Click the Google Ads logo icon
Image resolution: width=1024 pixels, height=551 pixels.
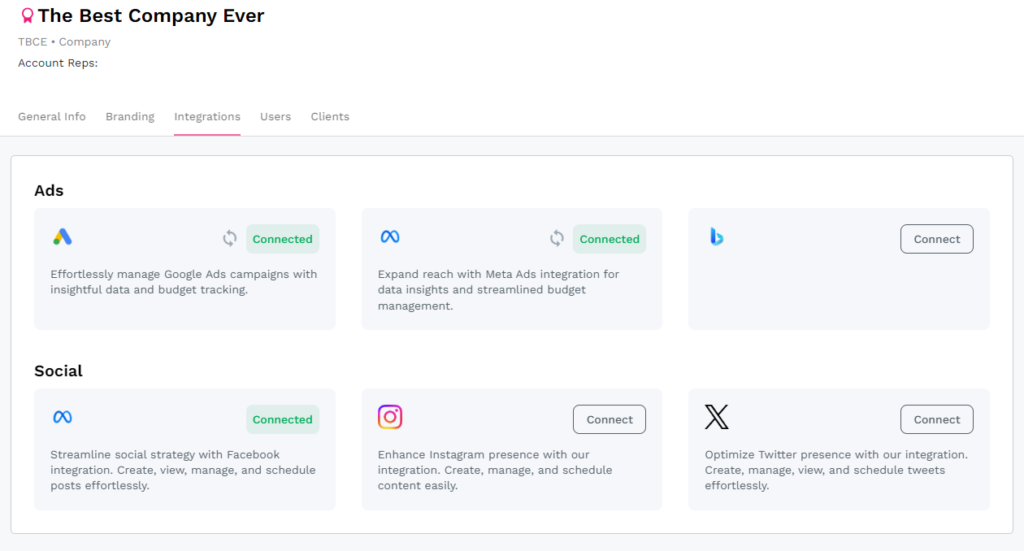pyautogui.click(x=62, y=237)
